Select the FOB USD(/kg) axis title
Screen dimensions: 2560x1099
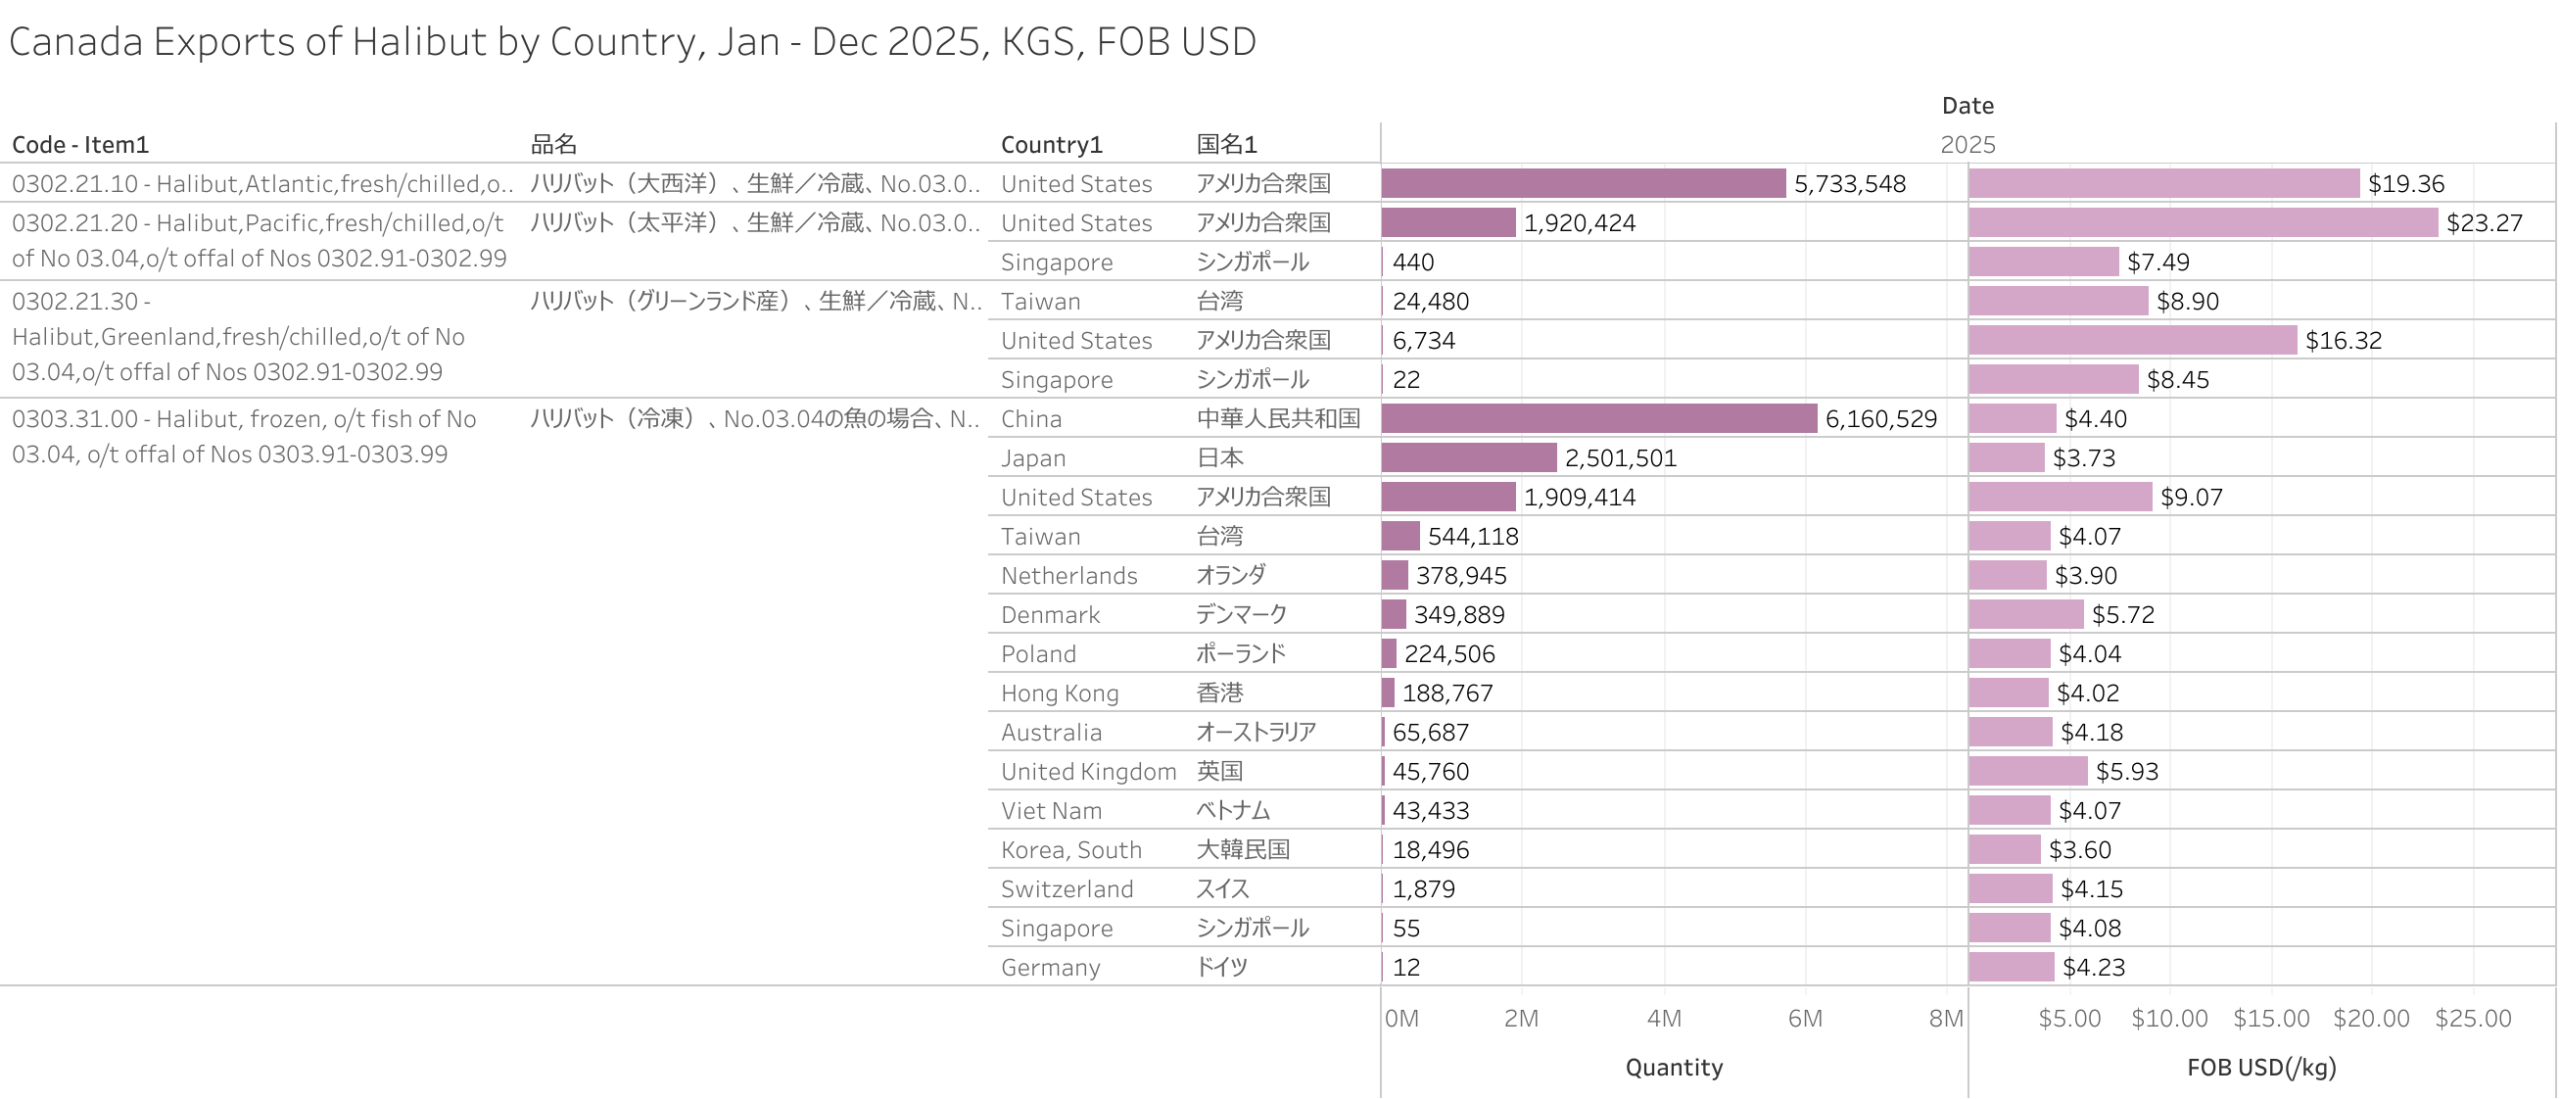point(2259,1066)
